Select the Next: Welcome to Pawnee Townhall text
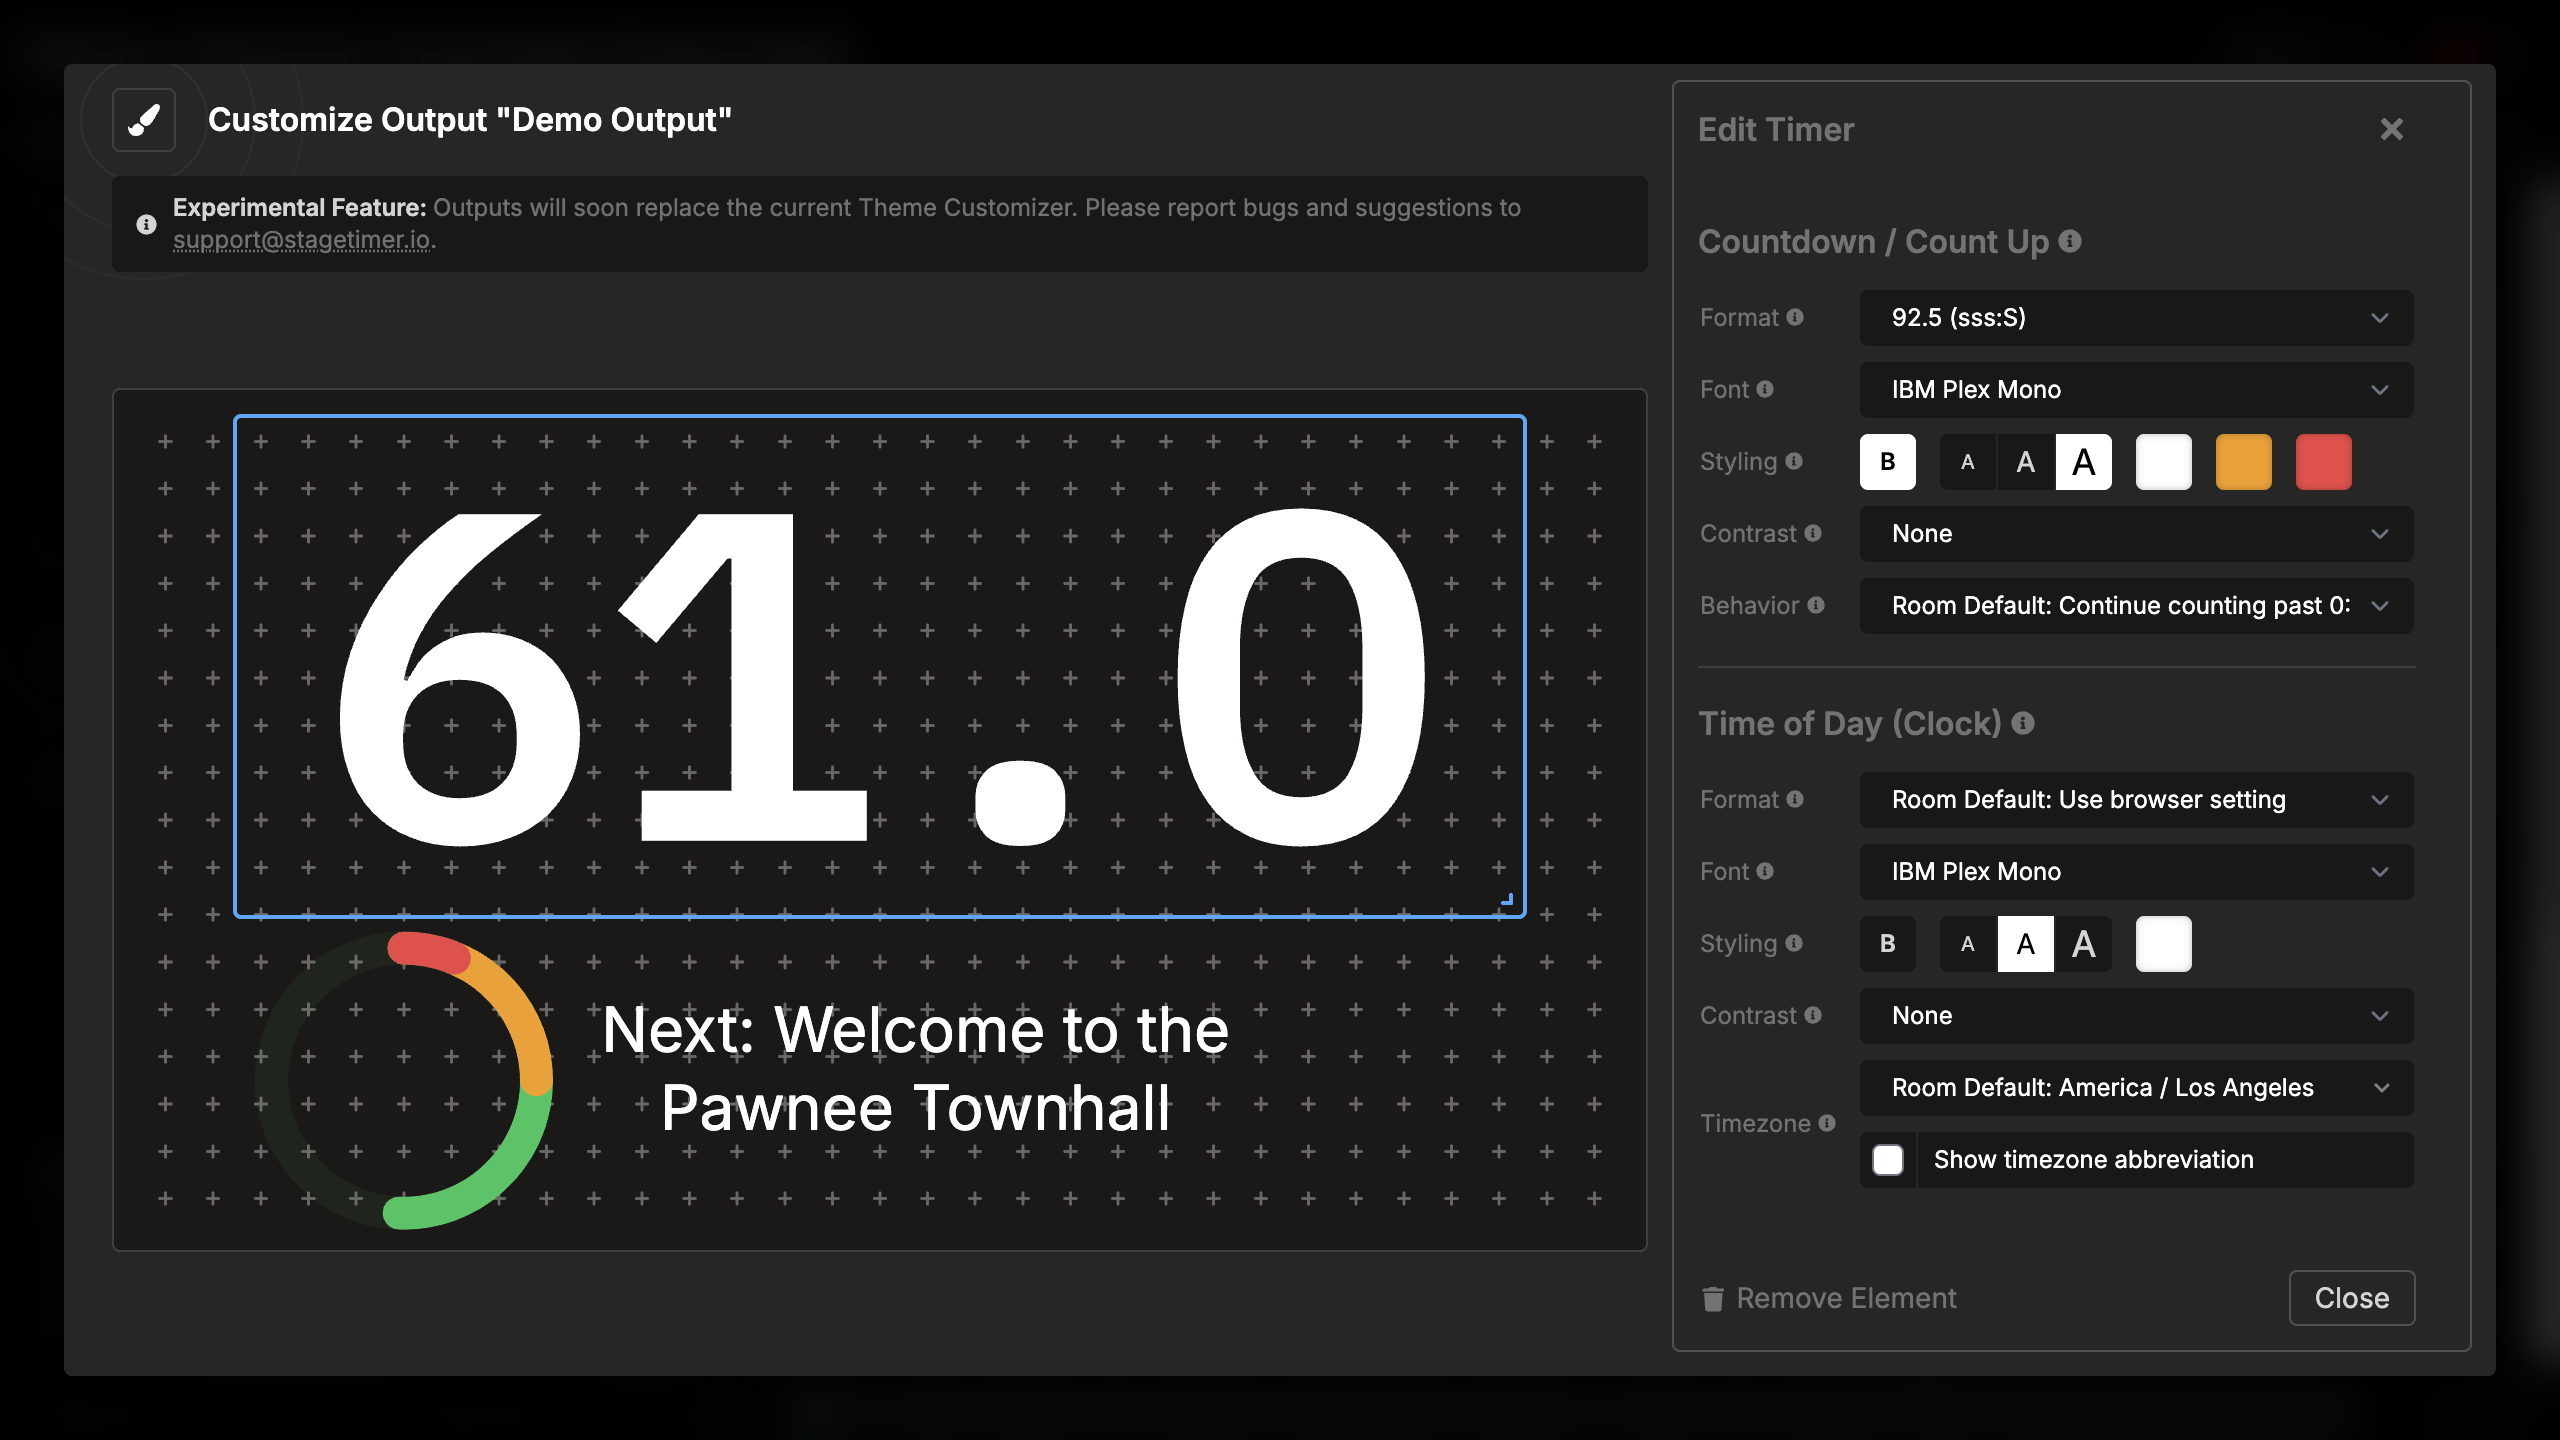This screenshot has height=1440, width=2560. pyautogui.click(x=915, y=1068)
